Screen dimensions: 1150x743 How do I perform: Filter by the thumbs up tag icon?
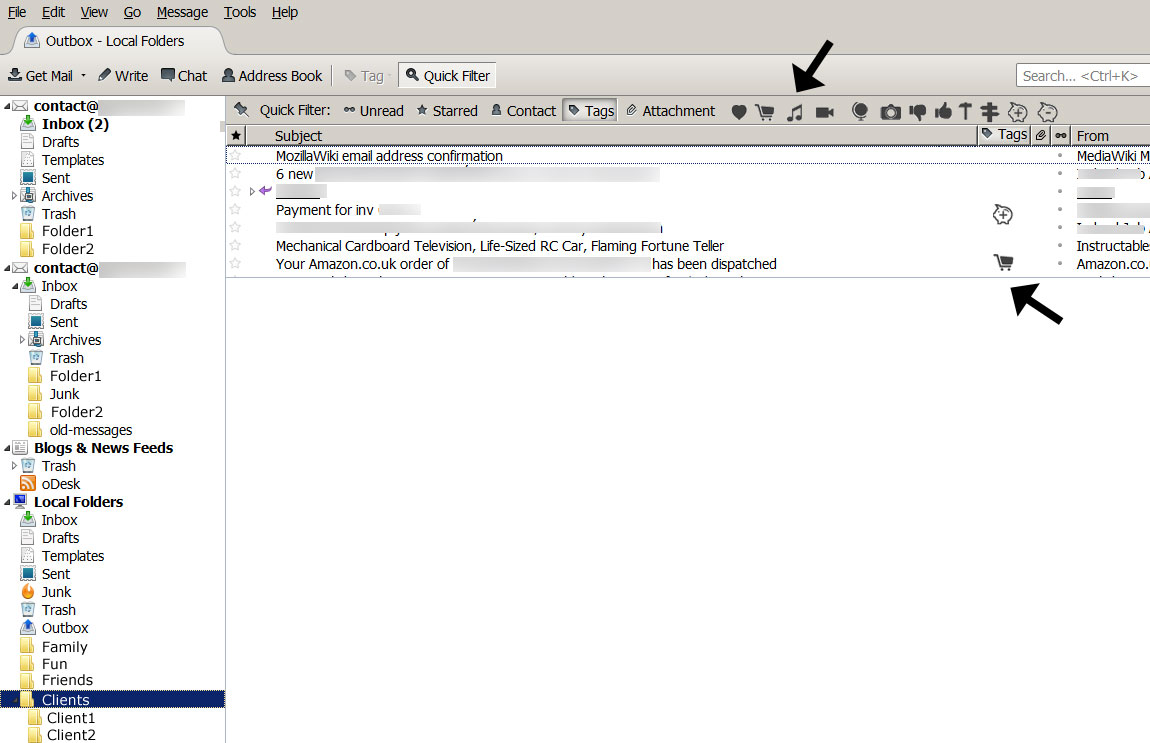click(x=942, y=112)
